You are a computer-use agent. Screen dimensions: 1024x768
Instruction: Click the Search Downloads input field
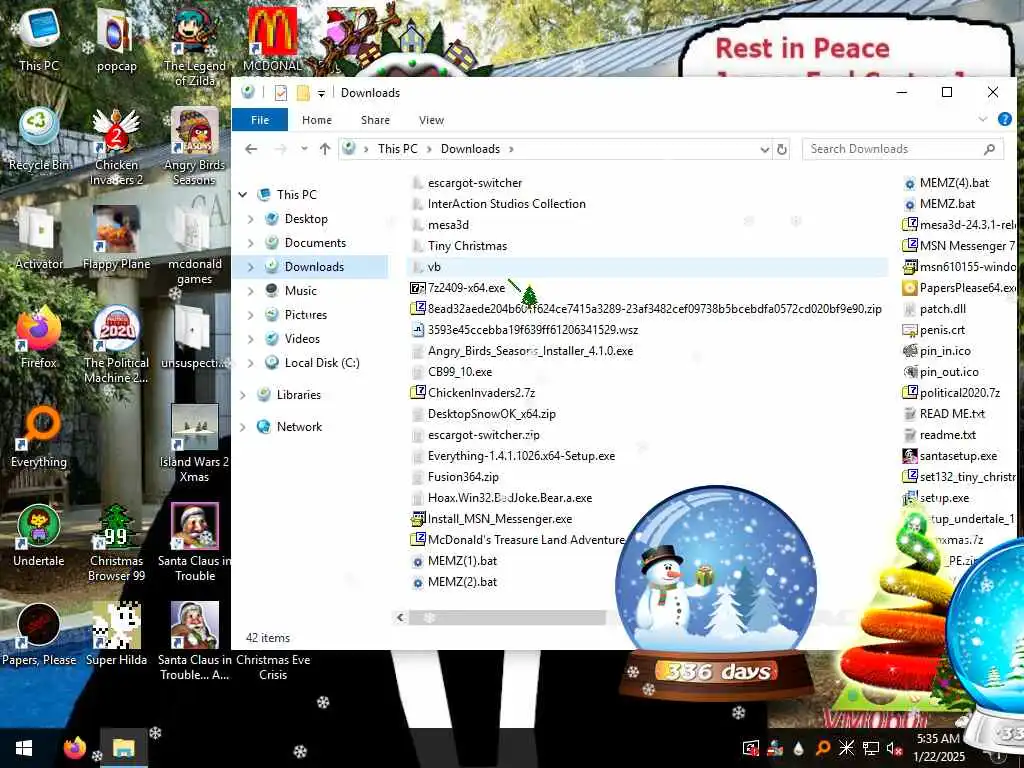903,149
